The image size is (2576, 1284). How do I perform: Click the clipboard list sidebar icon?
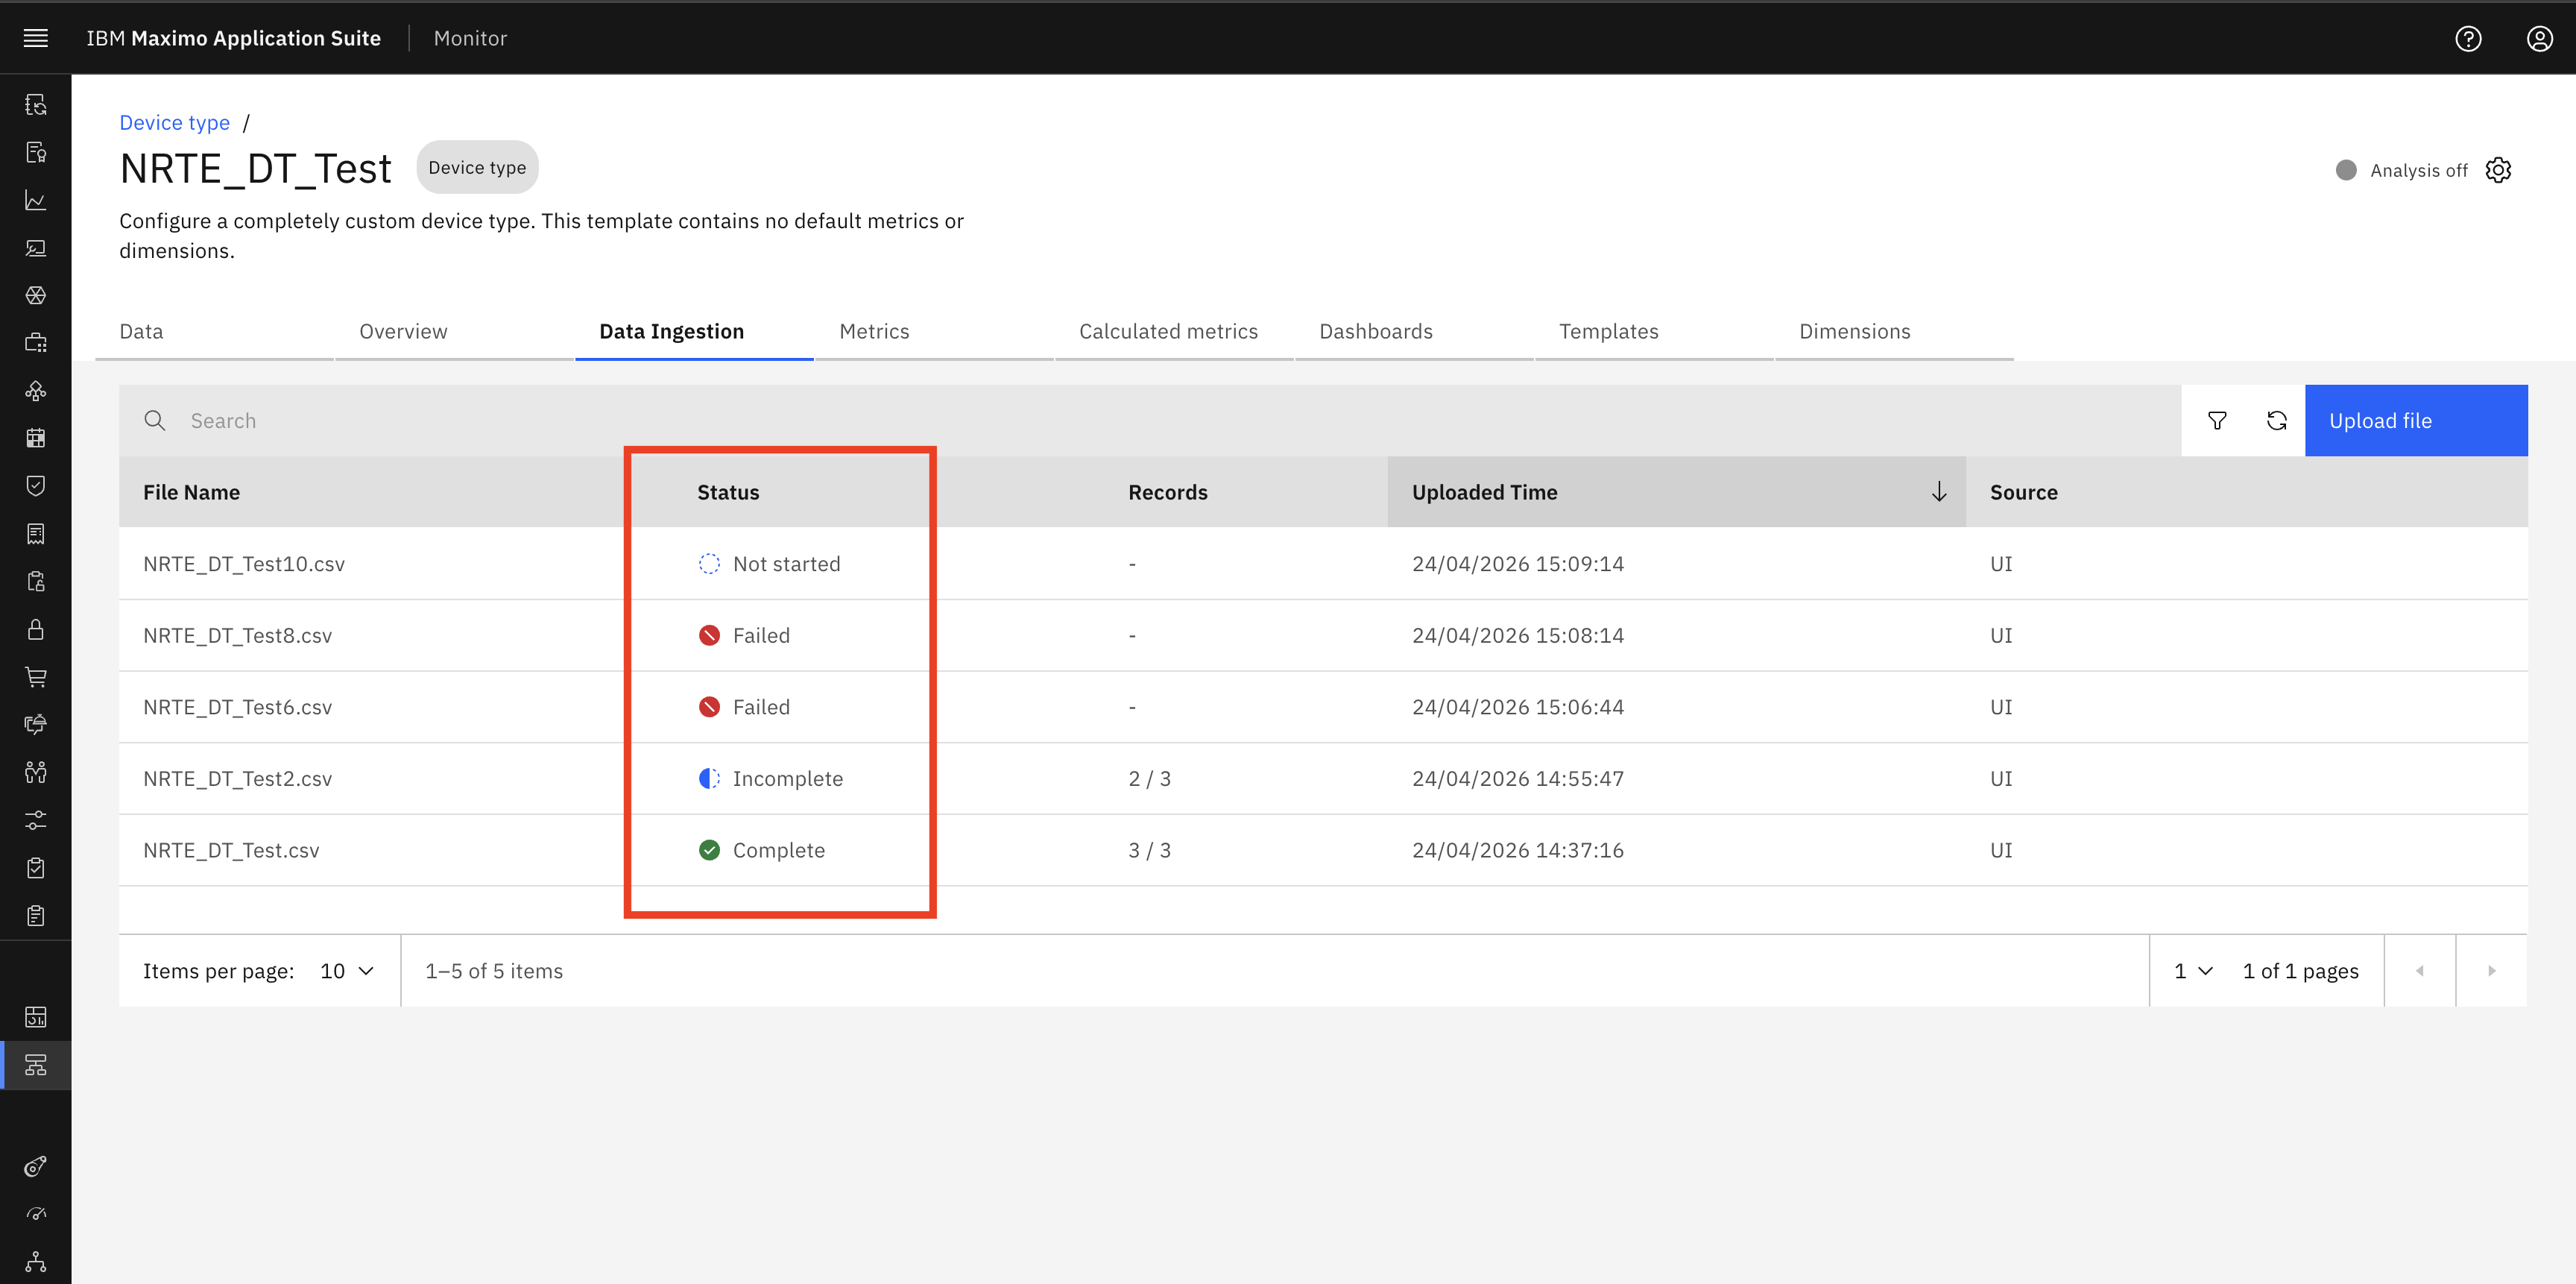point(36,915)
